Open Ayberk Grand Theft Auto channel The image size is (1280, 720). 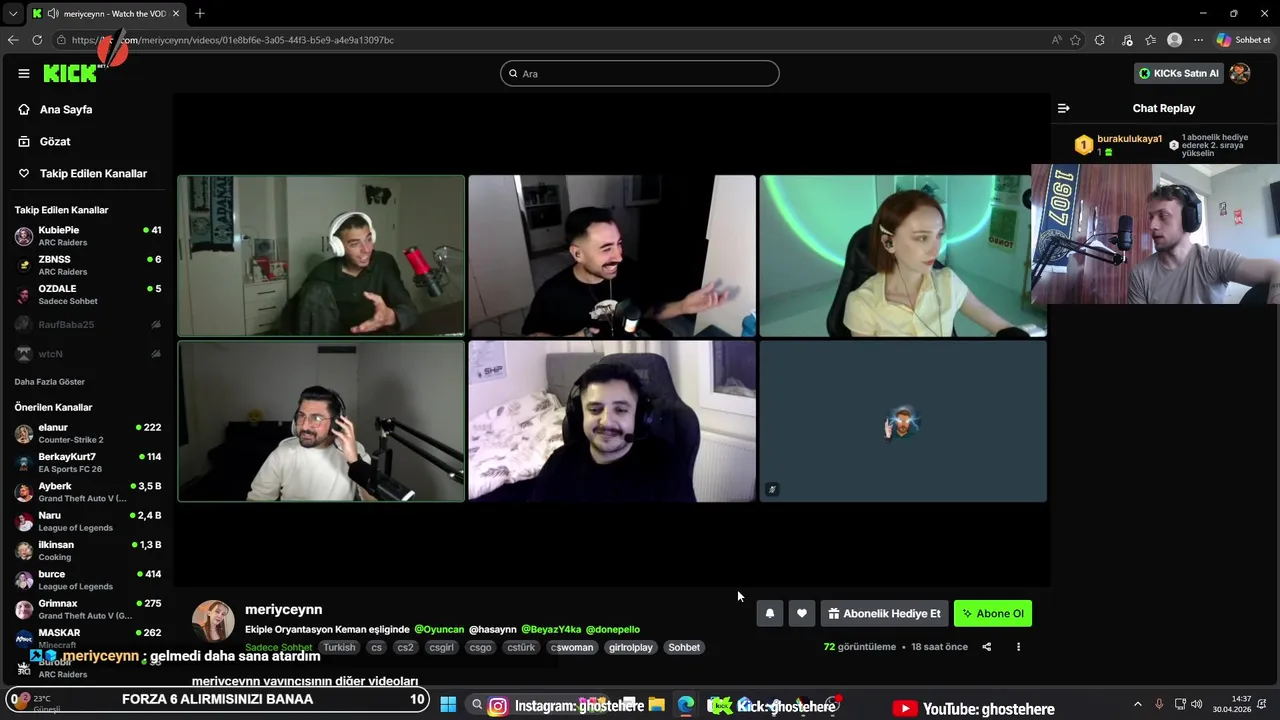pyautogui.click(x=87, y=492)
